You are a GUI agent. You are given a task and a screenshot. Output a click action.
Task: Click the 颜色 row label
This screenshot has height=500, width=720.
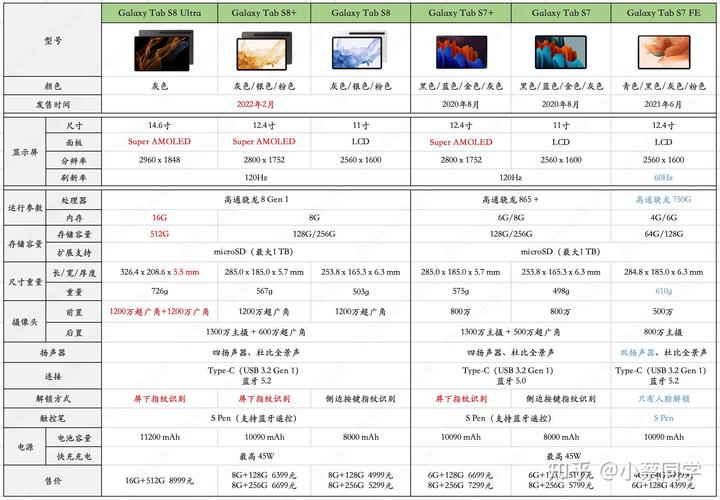(53, 86)
